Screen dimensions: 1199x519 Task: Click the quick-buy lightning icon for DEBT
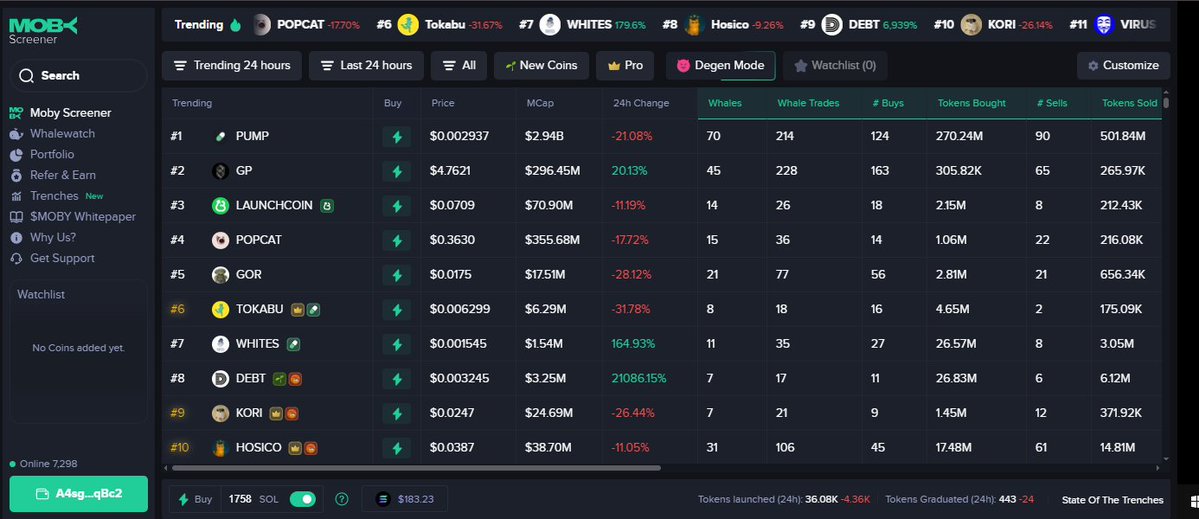[396, 379]
